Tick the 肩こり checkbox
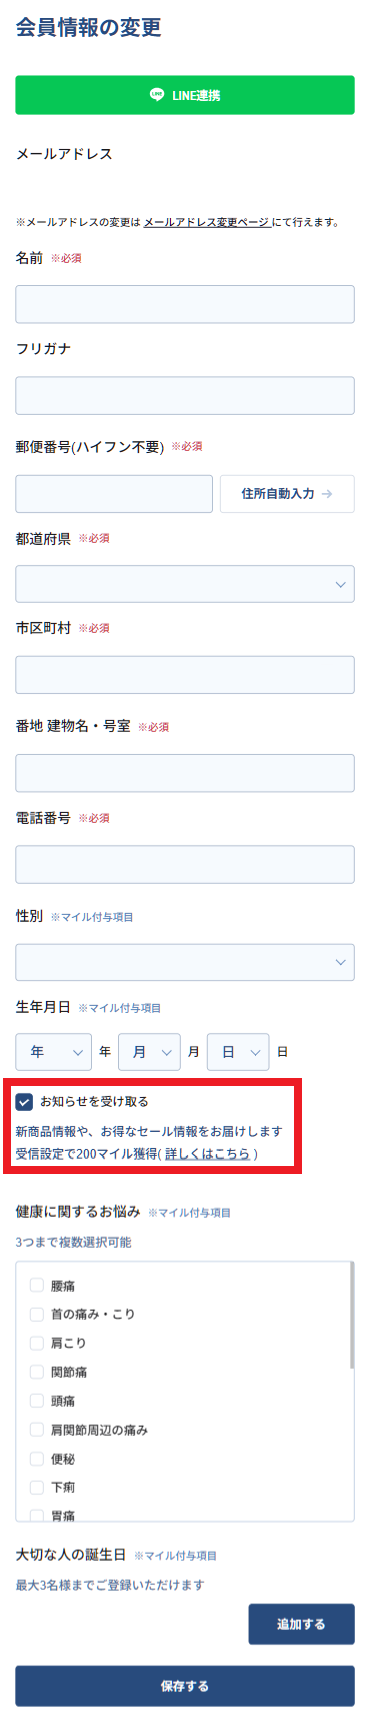The height and width of the screenshot is (1716, 372). 37,1342
